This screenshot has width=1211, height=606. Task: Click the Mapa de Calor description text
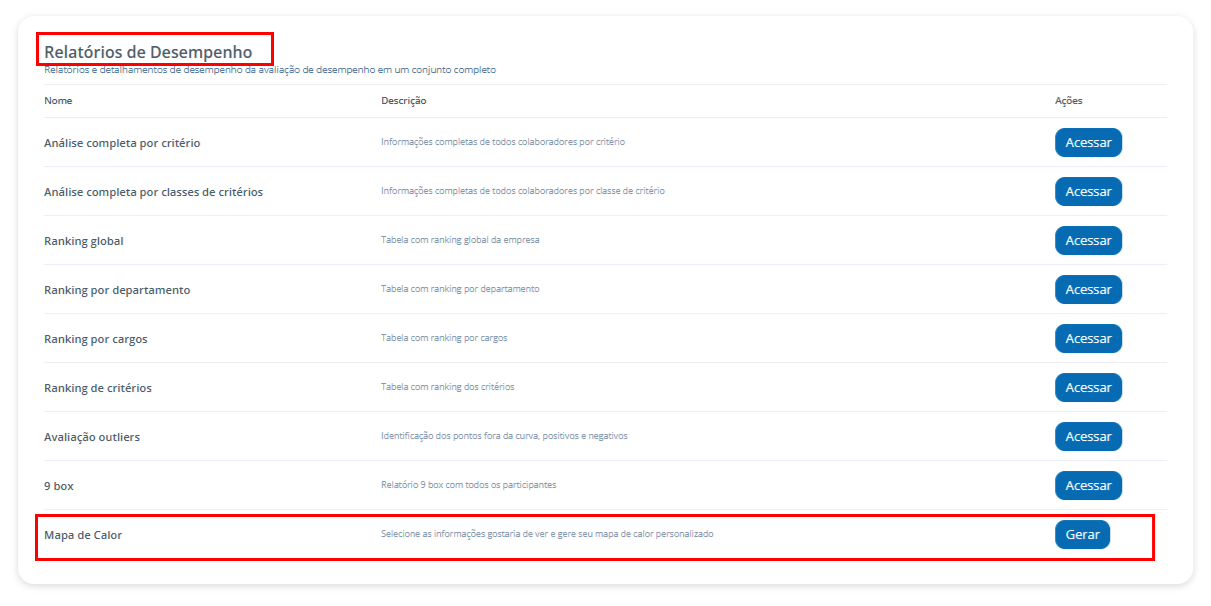point(547,534)
